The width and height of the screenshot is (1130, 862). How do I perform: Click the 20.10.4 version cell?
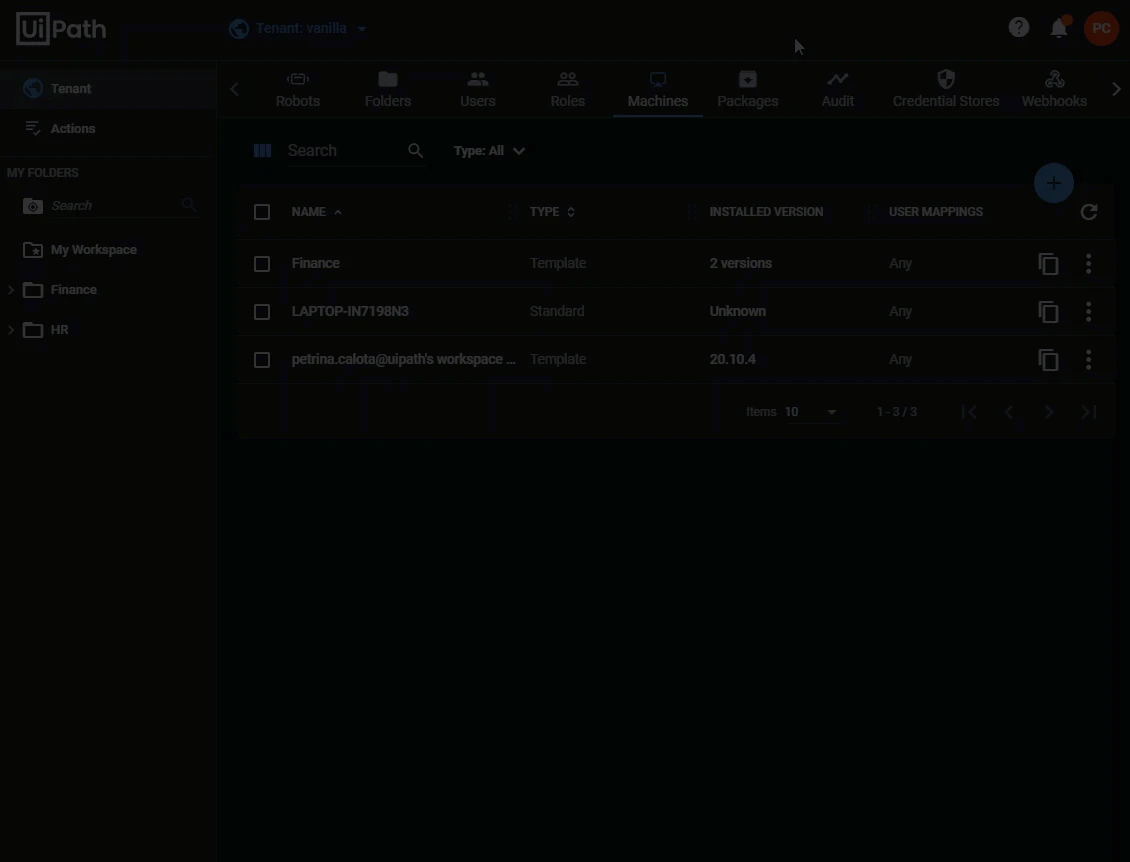732,359
